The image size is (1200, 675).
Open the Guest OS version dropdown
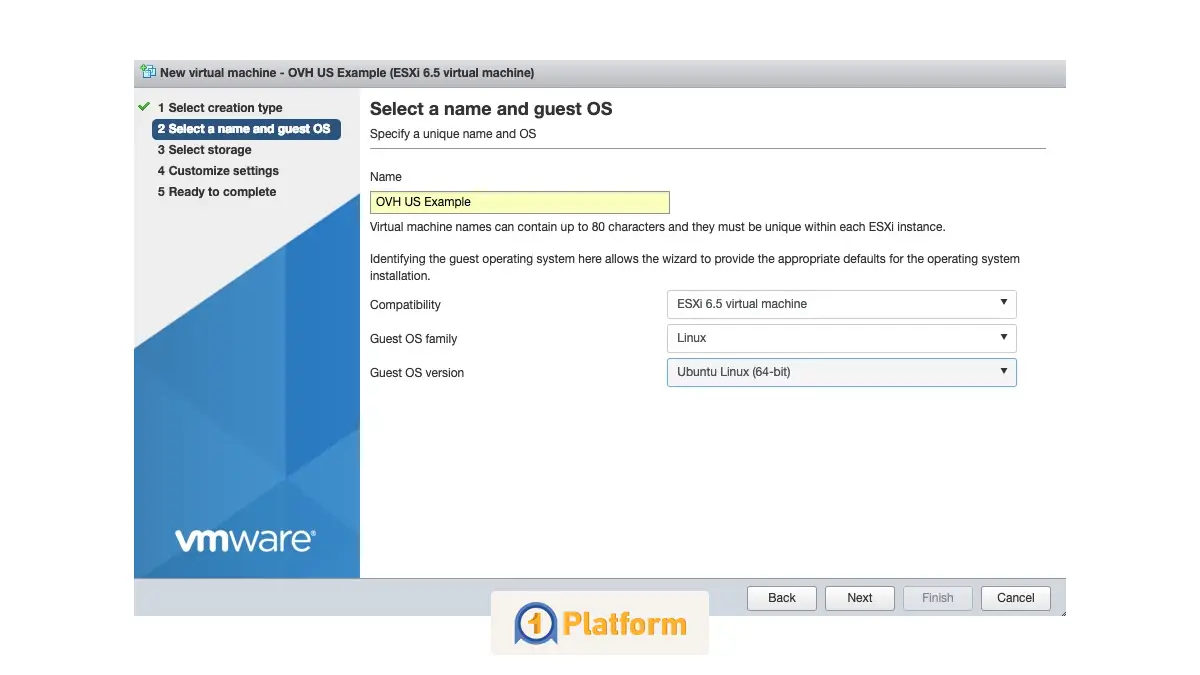coord(841,372)
